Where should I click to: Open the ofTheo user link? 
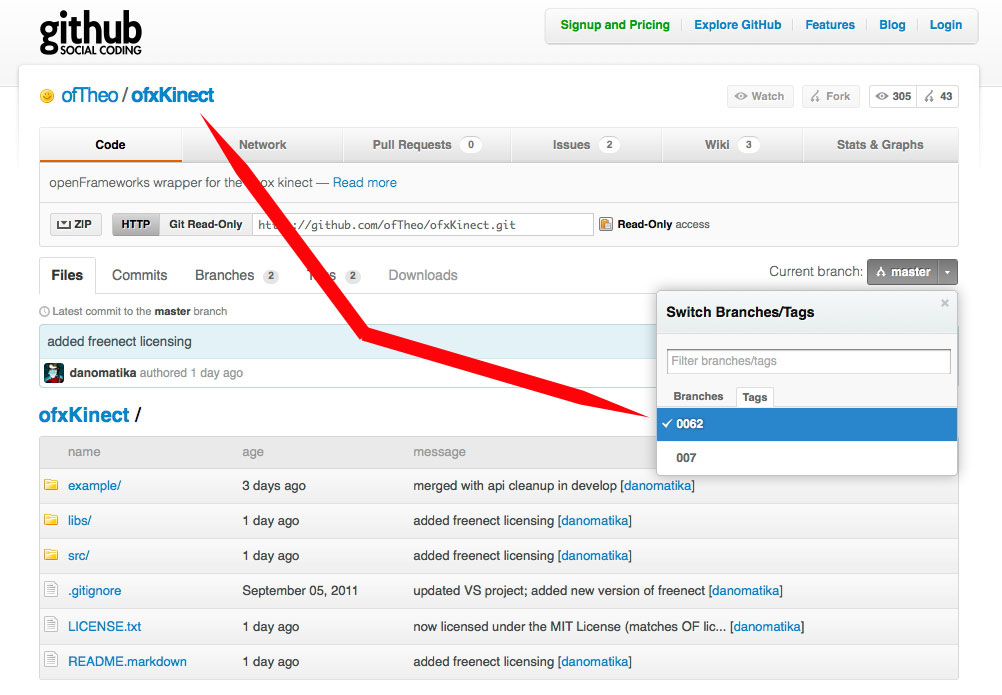point(89,95)
